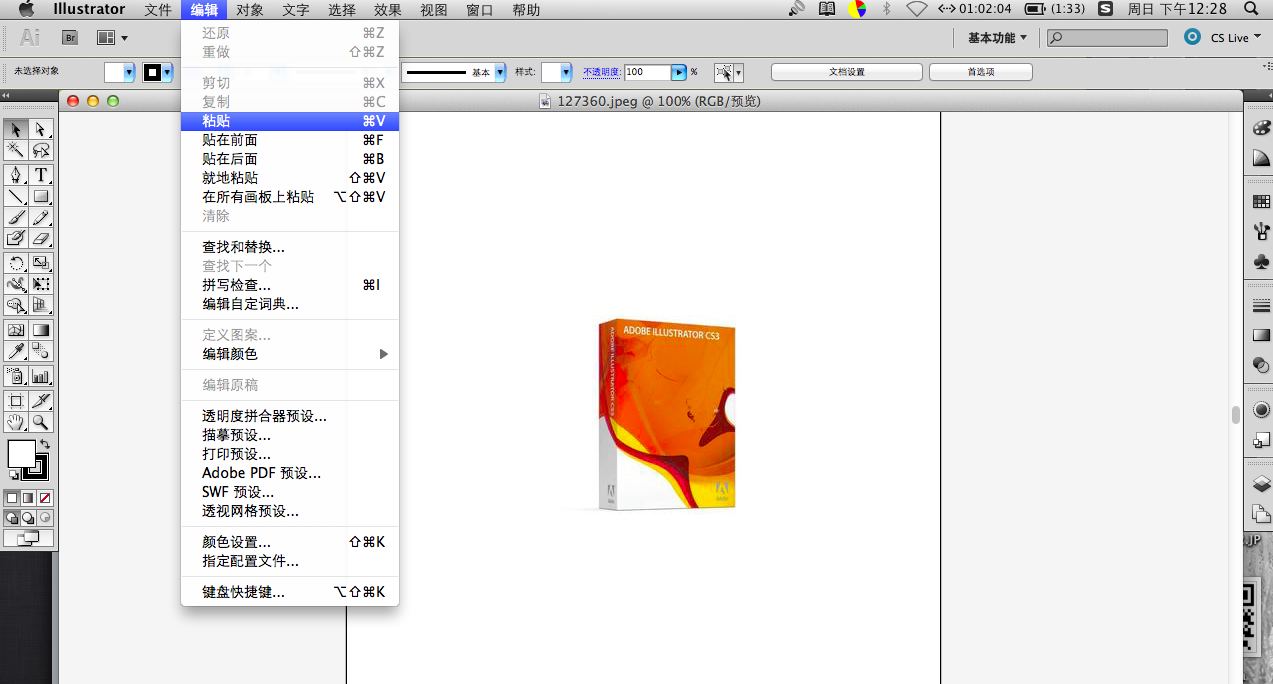
Task: Select the Eyedropper tool
Action: pos(15,349)
